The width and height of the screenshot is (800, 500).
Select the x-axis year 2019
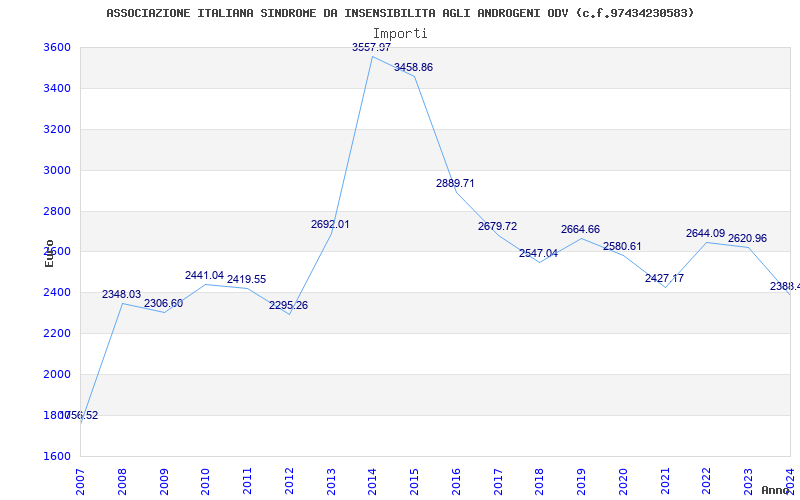pyautogui.click(x=582, y=482)
